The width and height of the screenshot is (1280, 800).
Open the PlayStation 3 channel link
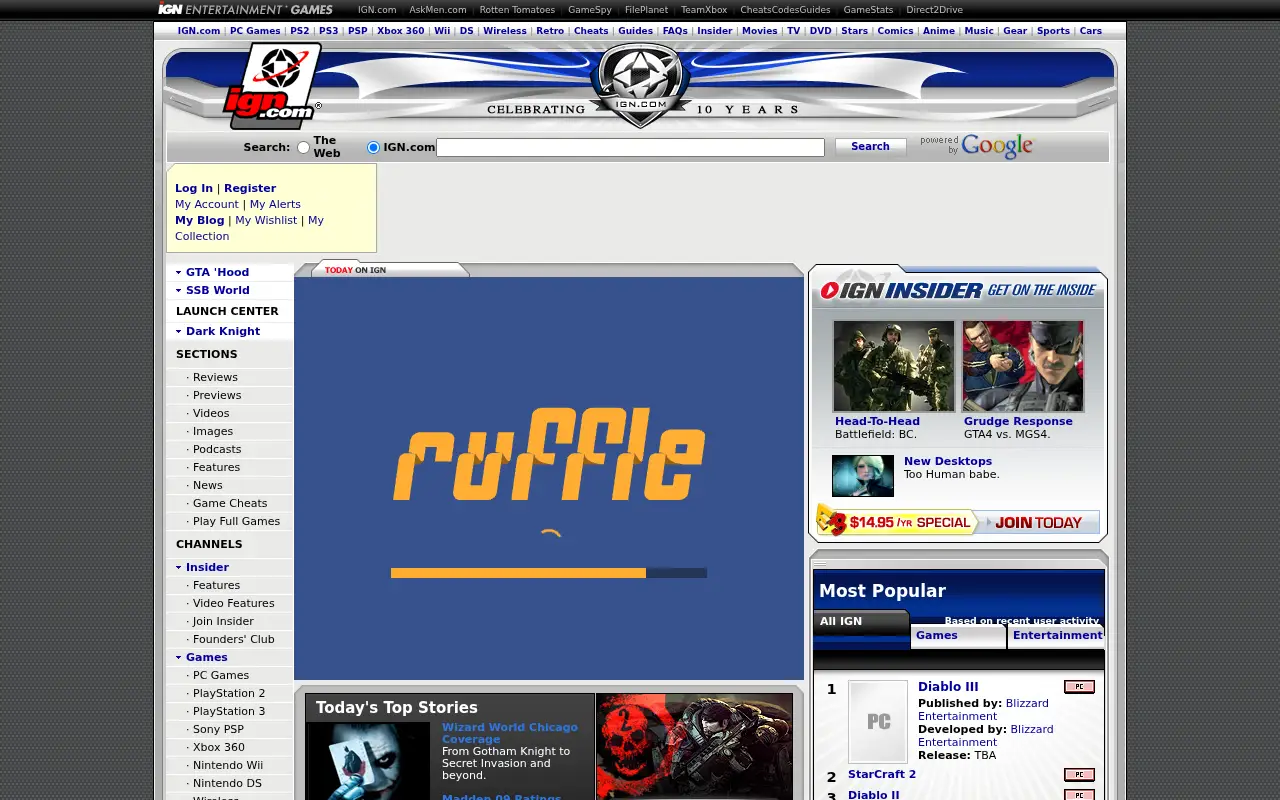[x=229, y=711]
